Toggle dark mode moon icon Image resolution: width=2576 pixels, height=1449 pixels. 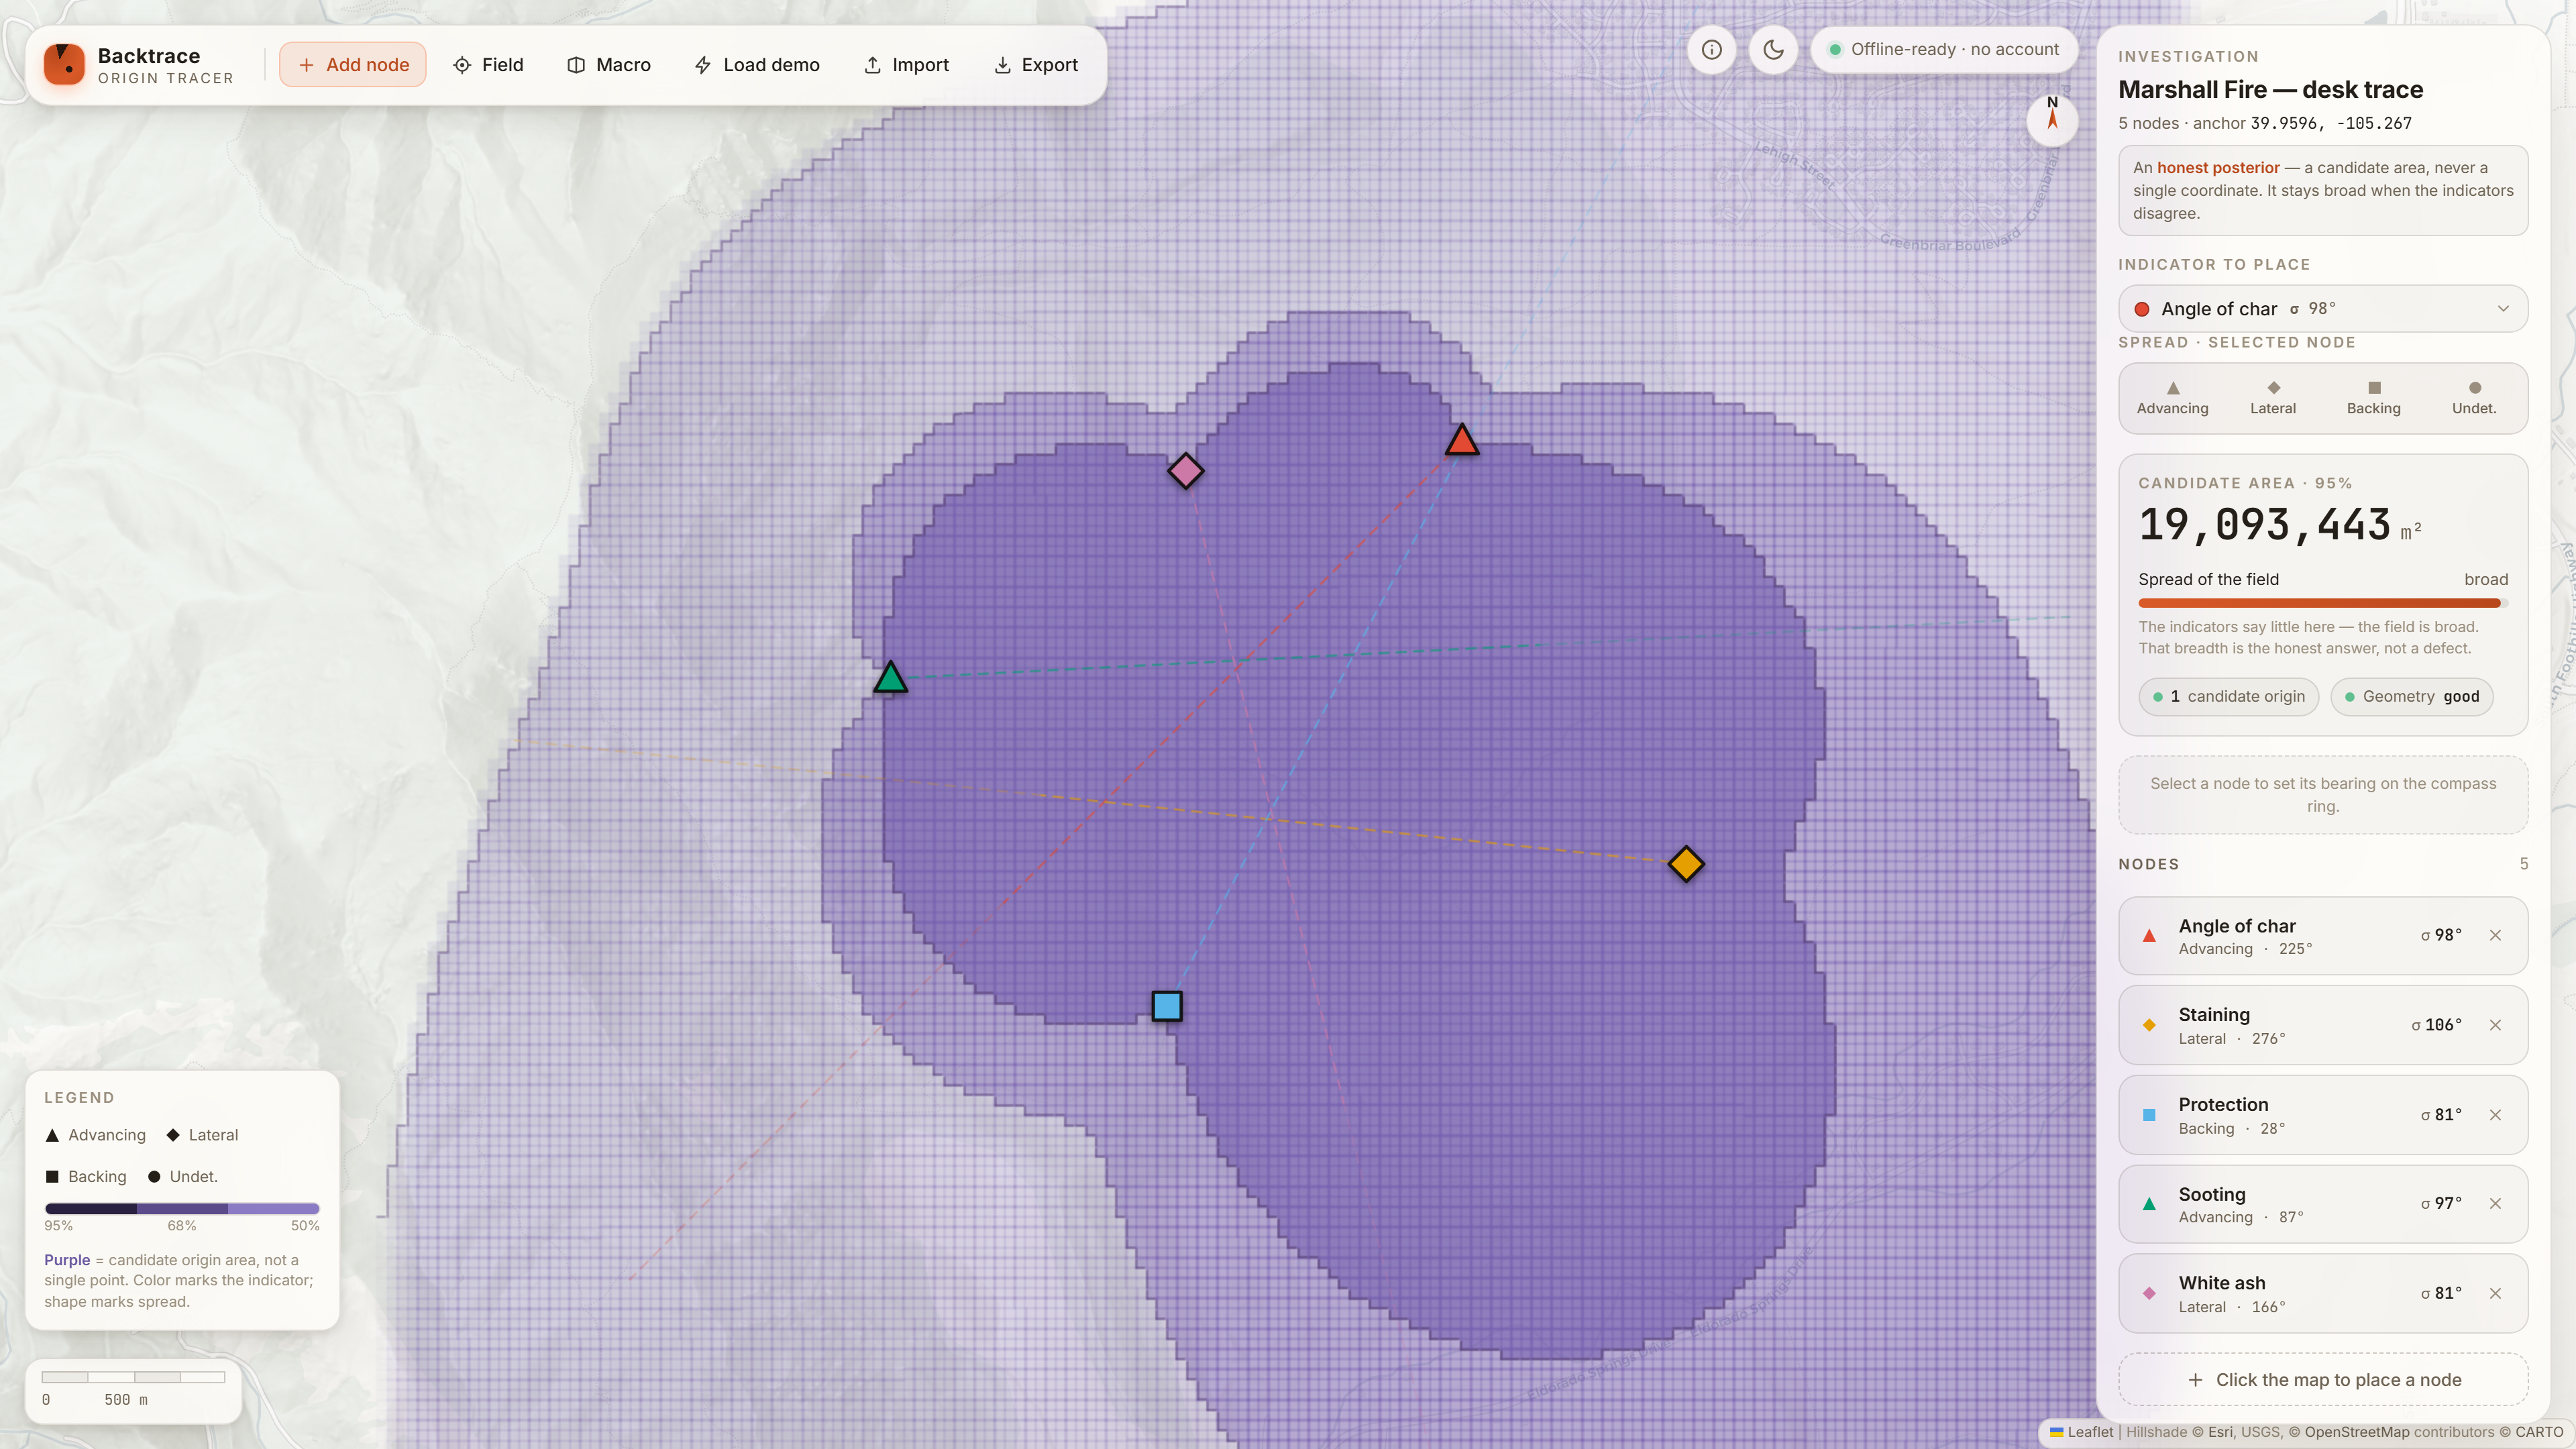pos(1774,50)
